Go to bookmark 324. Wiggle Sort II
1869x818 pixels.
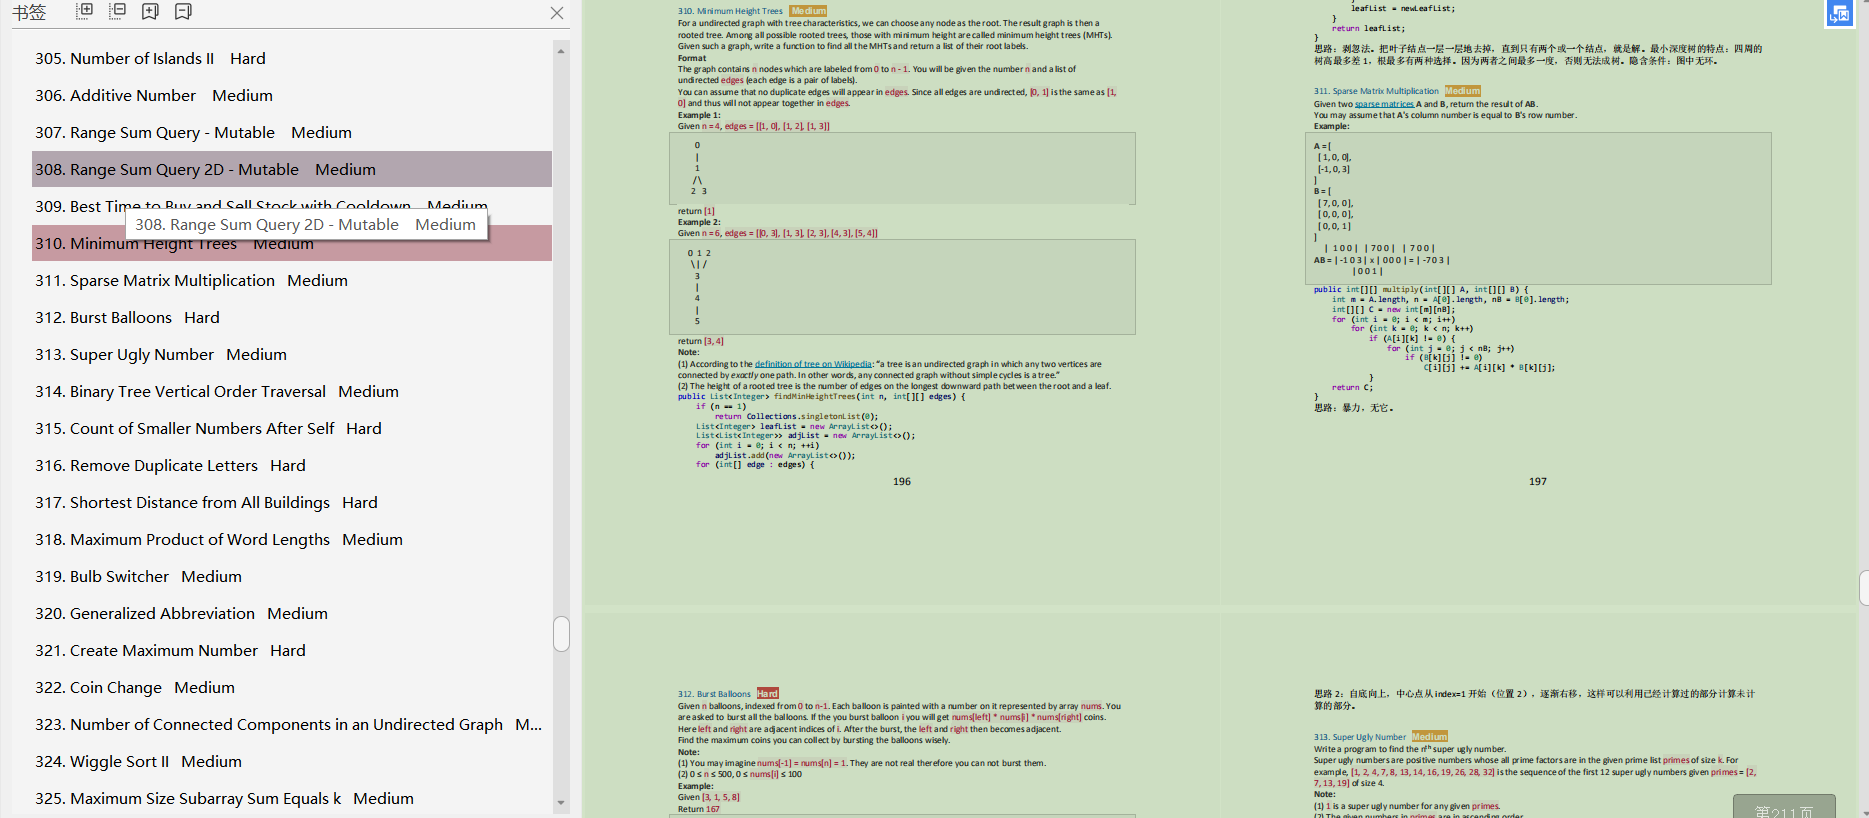point(292,761)
